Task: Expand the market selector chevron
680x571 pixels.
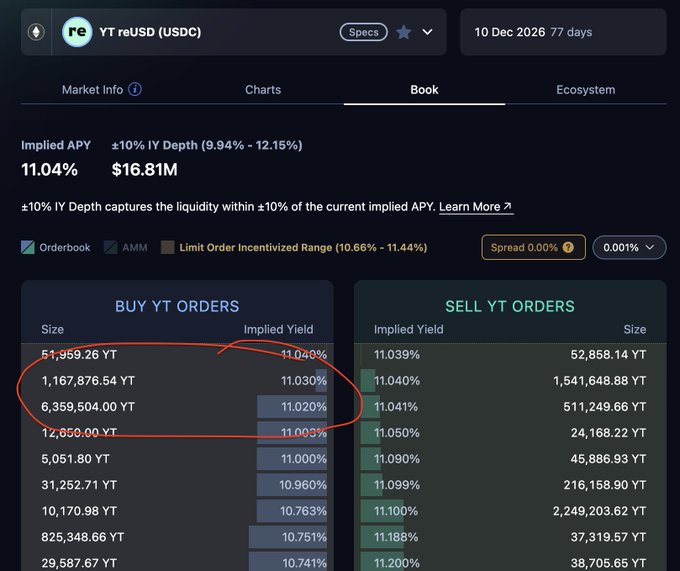Action: coord(427,32)
